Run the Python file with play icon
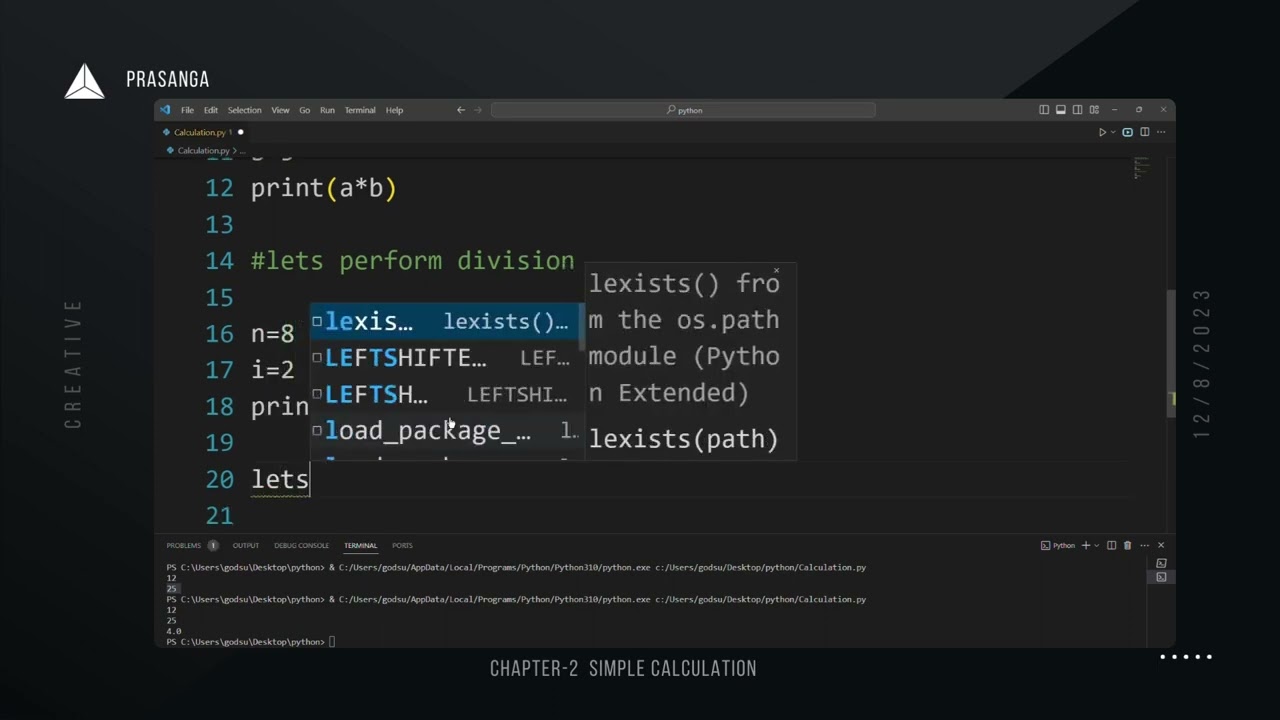The image size is (1280, 720). (1102, 132)
